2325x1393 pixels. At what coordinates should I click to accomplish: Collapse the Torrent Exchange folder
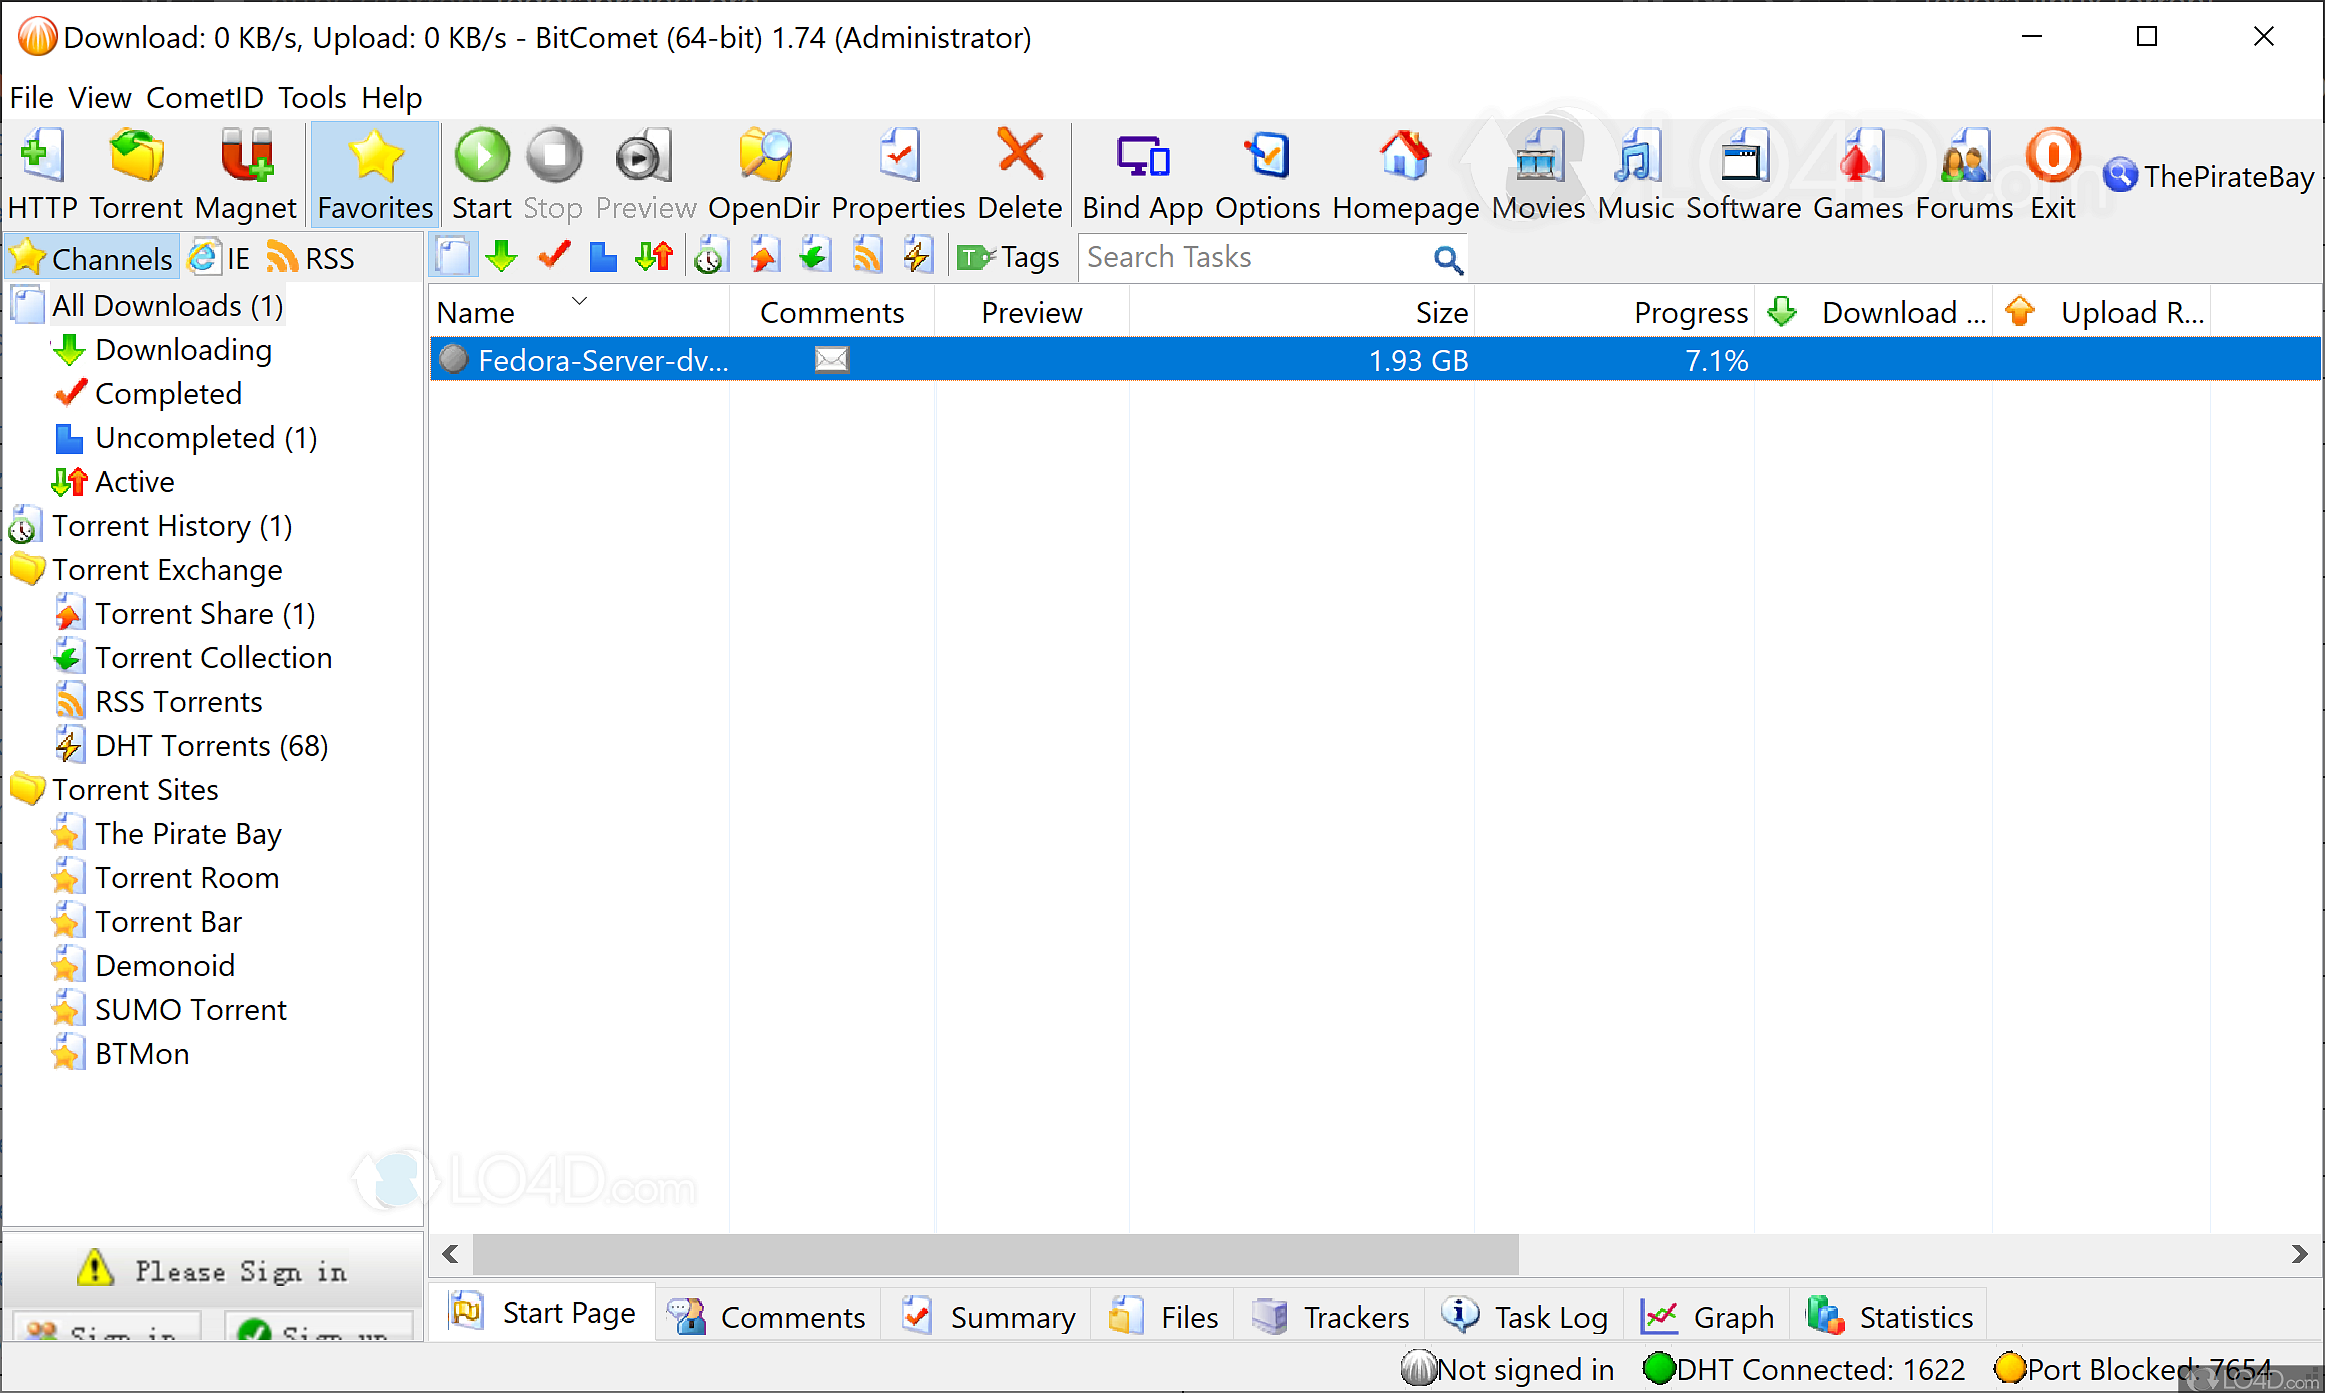(x=28, y=570)
